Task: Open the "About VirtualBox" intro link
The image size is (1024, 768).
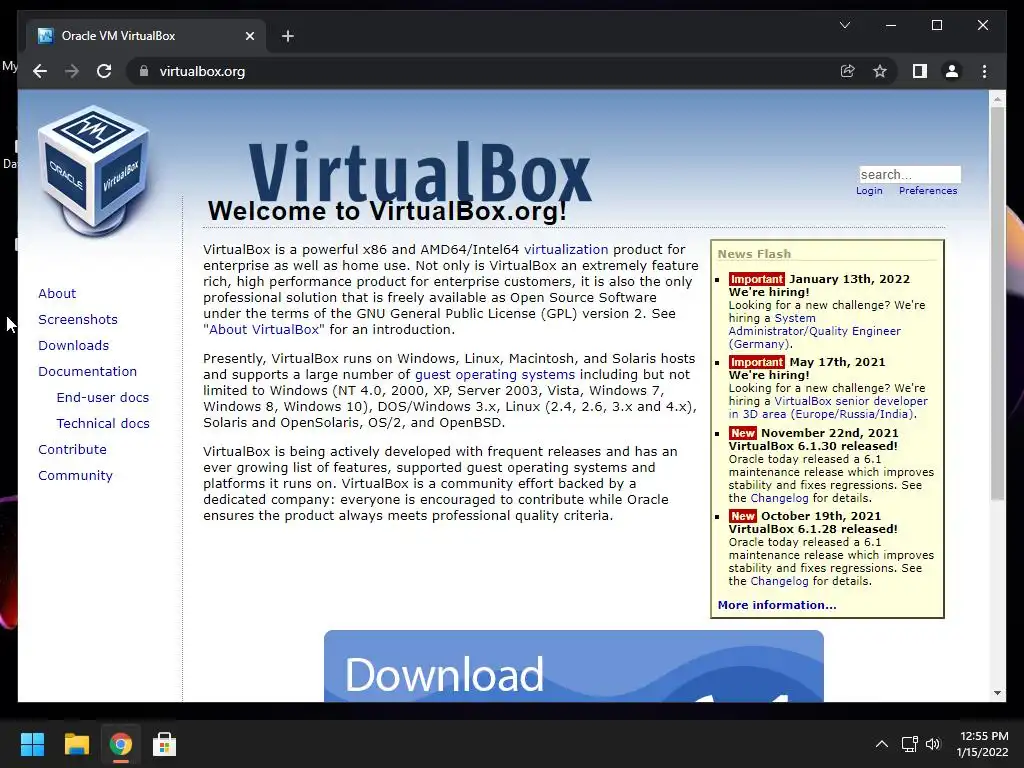Action: click(263, 330)
